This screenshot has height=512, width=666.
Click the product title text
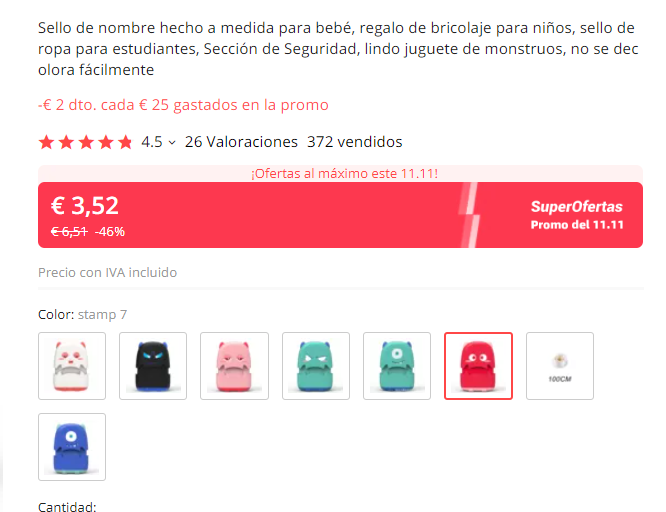point(338,48)
